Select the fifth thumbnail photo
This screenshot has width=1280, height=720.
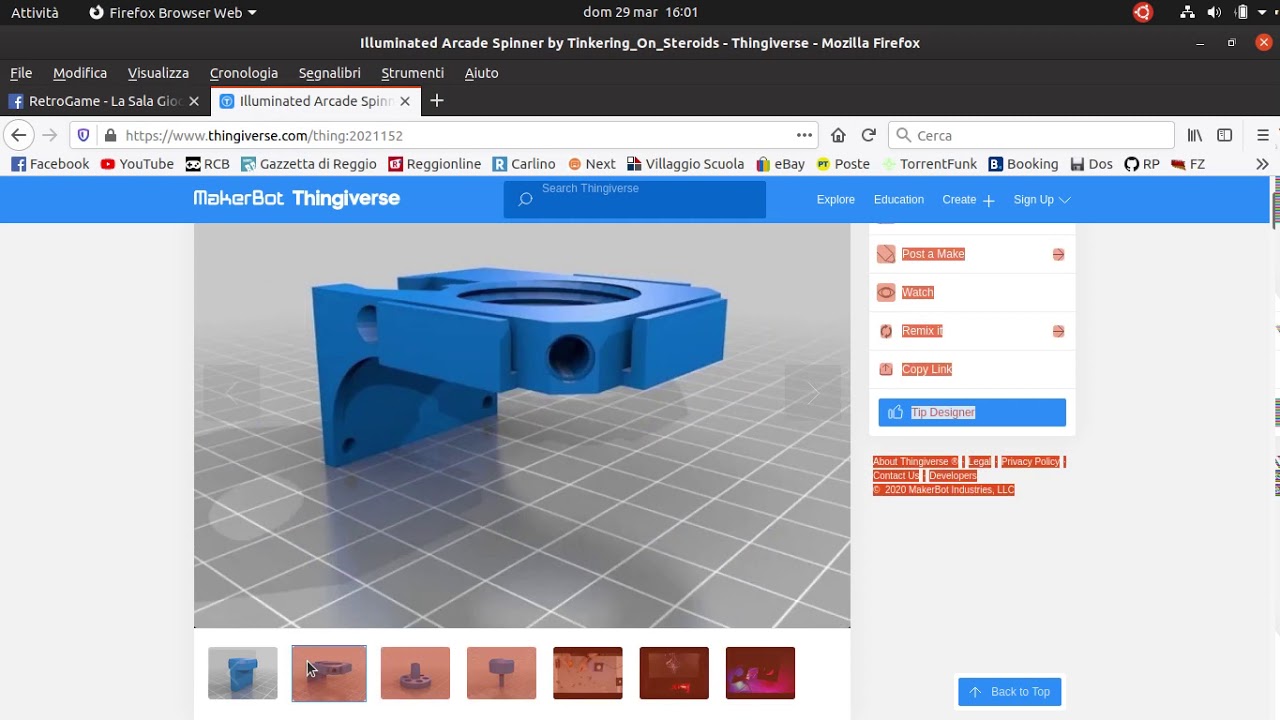point(588,673)
